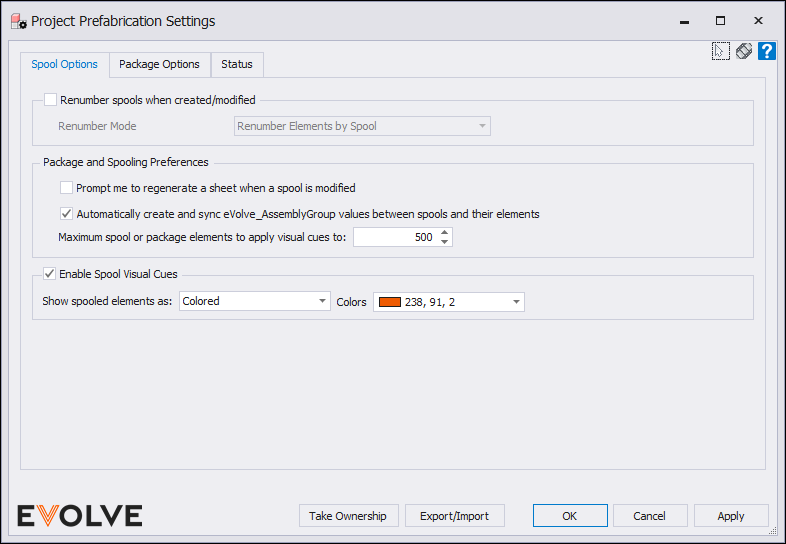Click the orange color swatch 238, 91, 2
This screenshot has width=786, height=544.
[x=390, y=302]
